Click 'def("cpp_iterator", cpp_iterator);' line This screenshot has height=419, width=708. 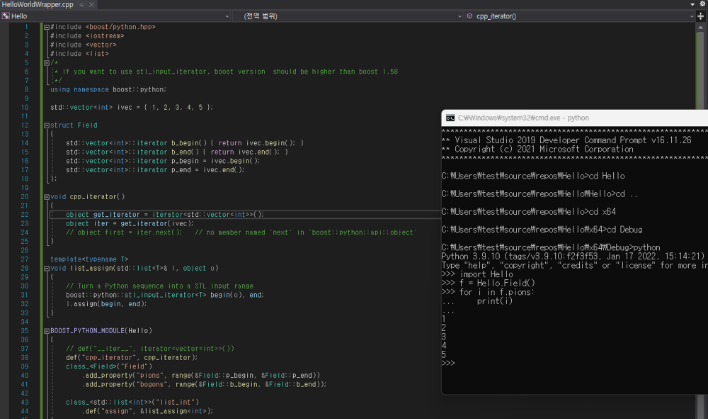pos(132,358)
